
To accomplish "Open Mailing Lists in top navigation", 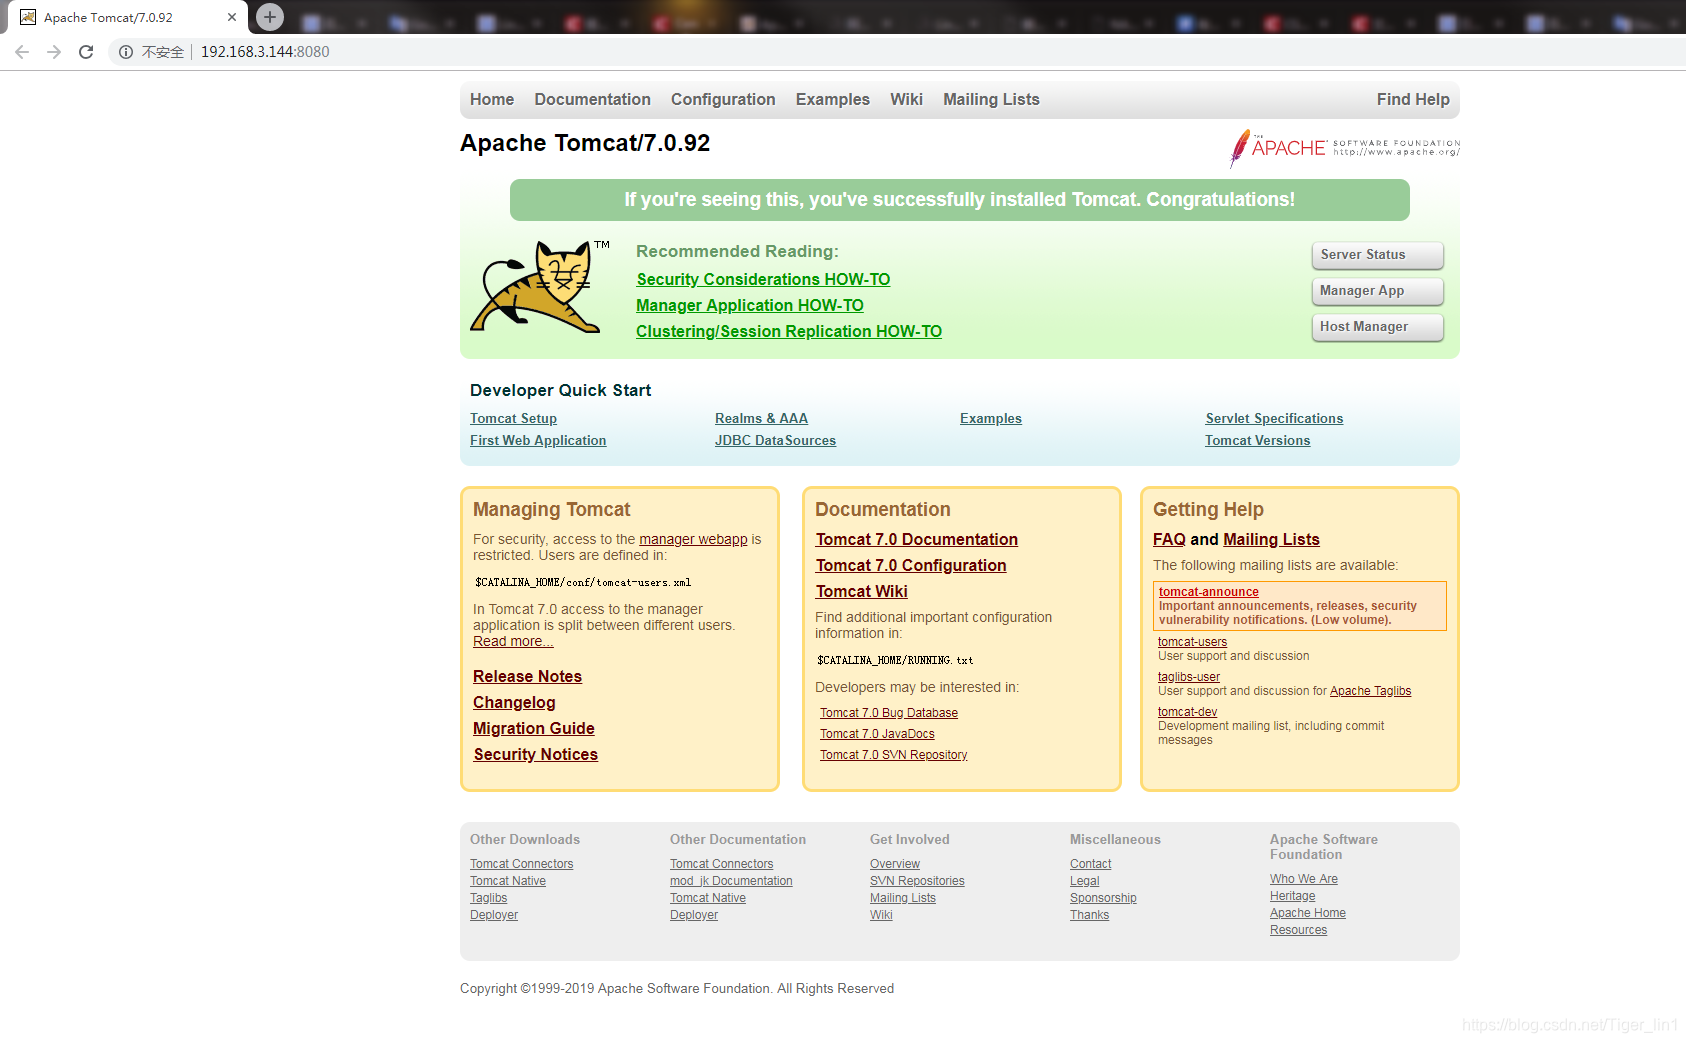I will point(991,99).
